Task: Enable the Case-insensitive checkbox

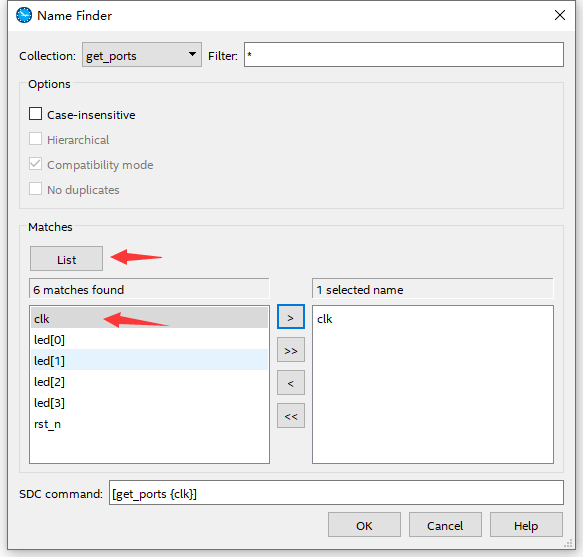Action: click(x=35, y=114)
